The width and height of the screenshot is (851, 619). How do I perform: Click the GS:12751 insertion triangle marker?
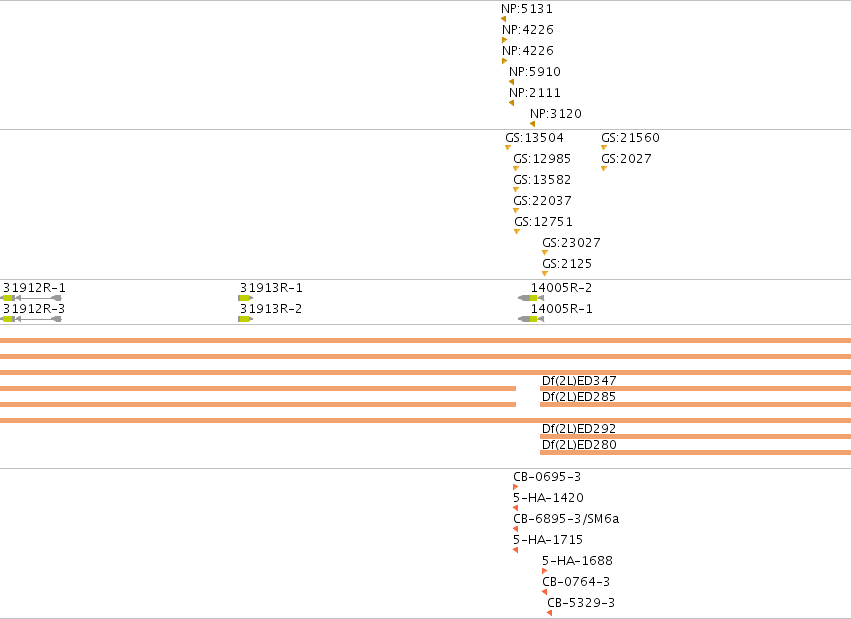tap(517, 232)
